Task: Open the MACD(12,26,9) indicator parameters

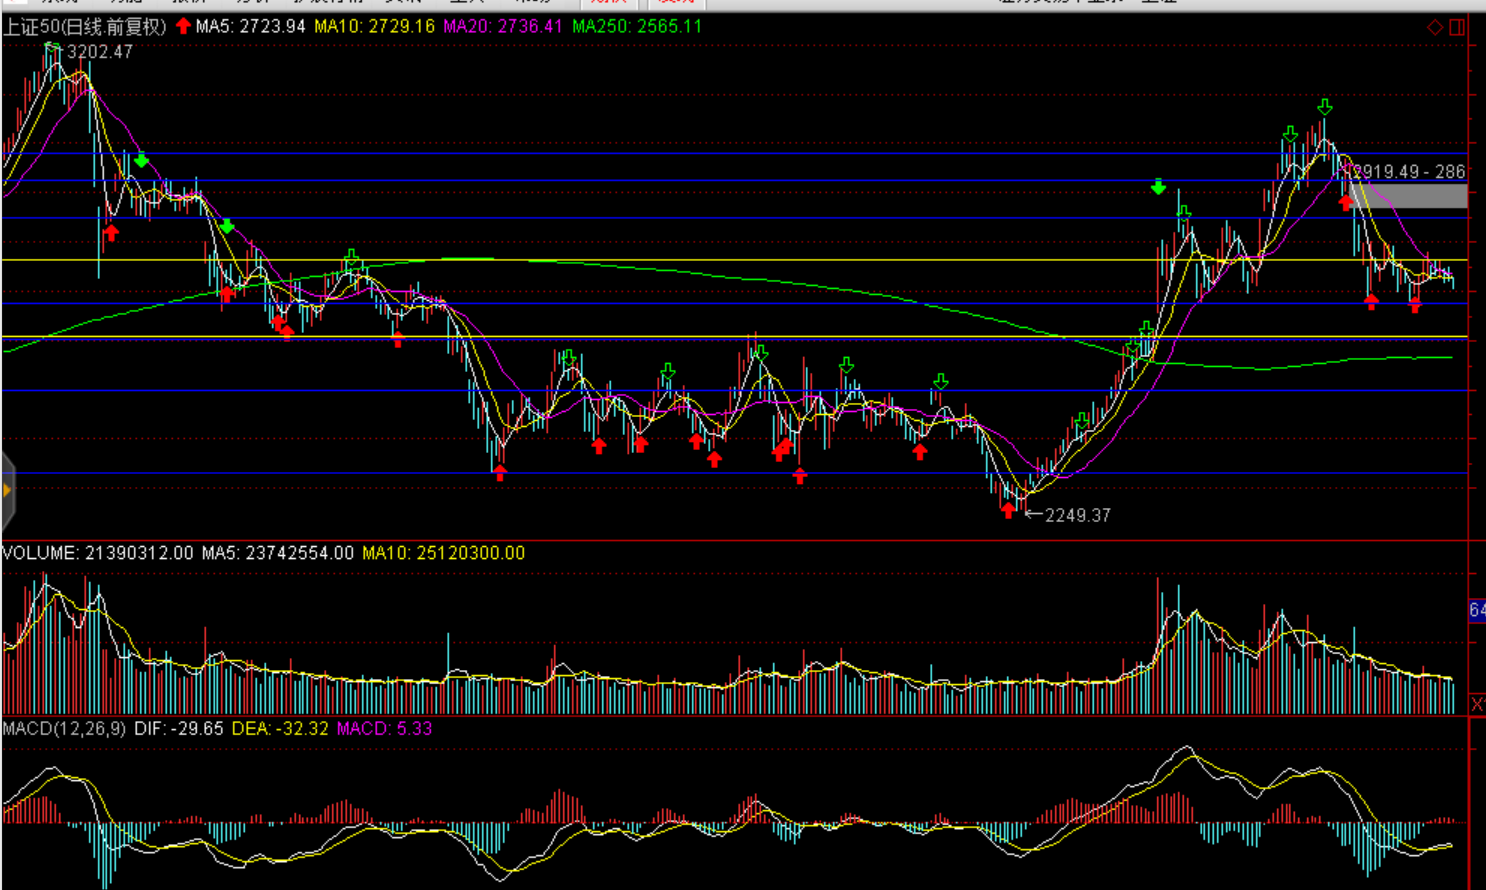Action: click(65, 729)
